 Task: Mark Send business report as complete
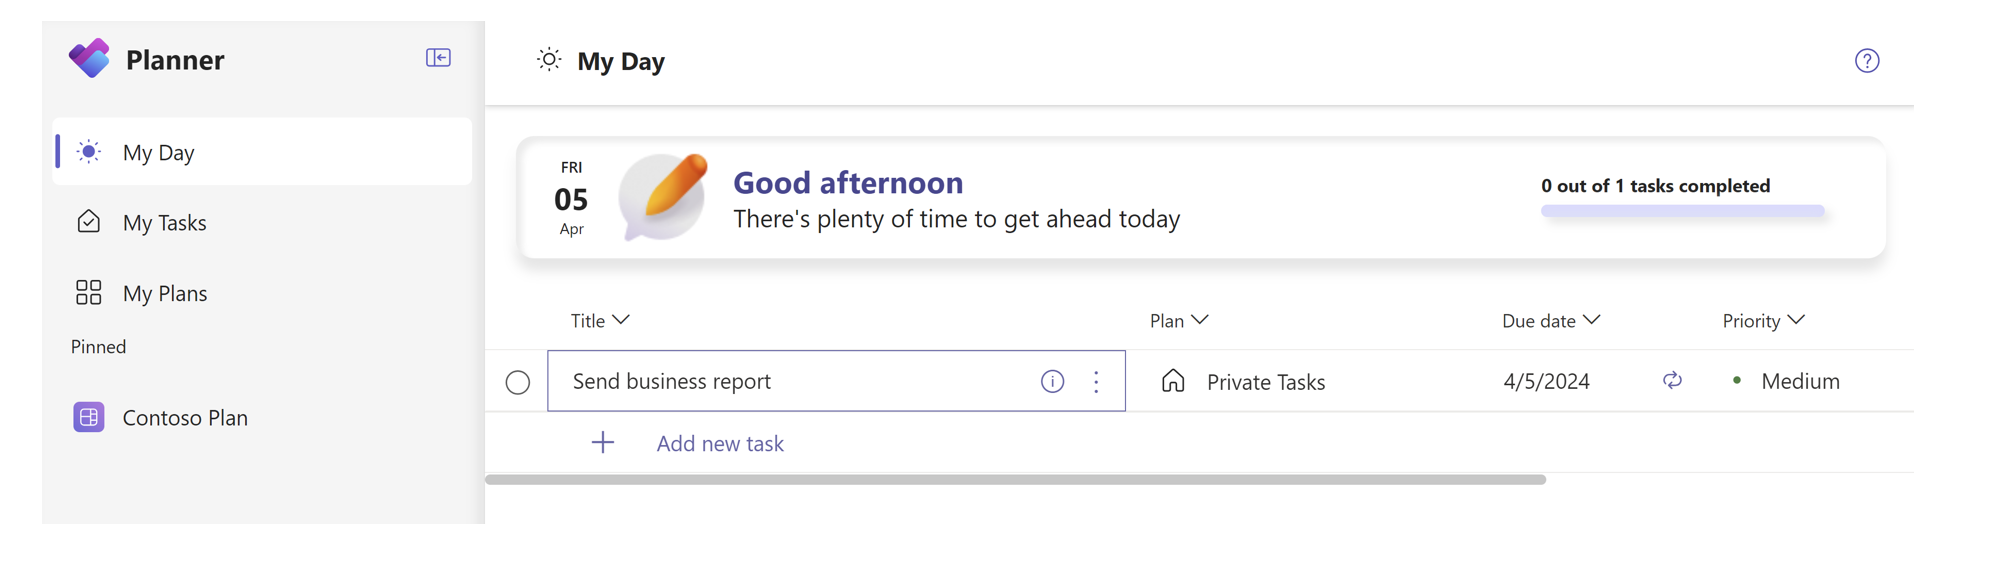tap(518, 382)
